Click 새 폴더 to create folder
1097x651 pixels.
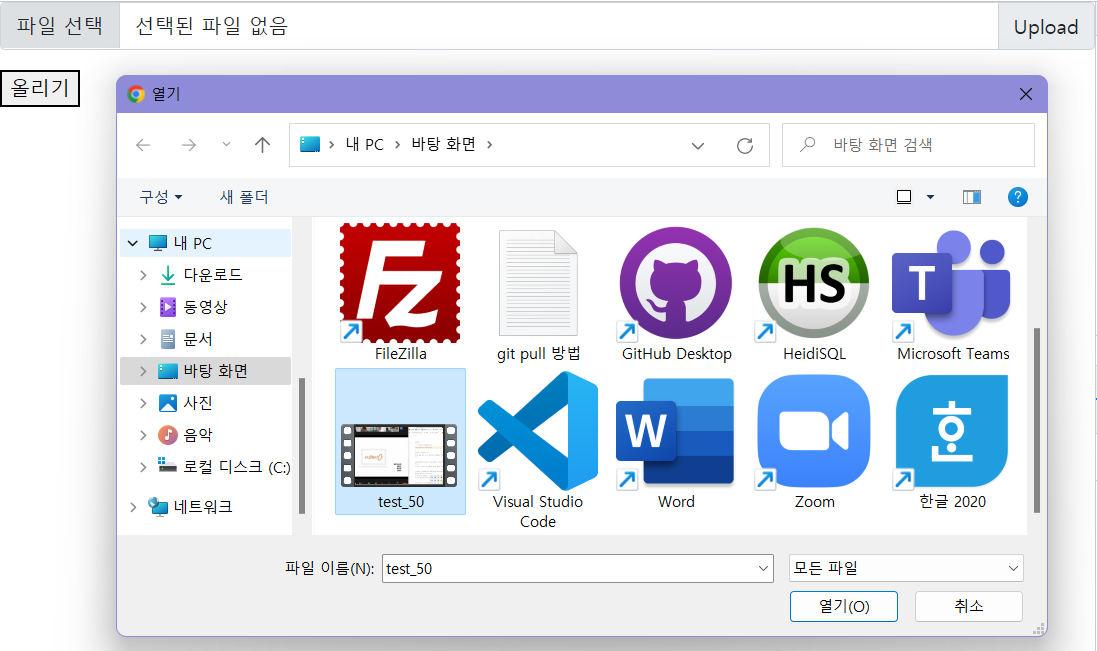click(x=244, y=197)
